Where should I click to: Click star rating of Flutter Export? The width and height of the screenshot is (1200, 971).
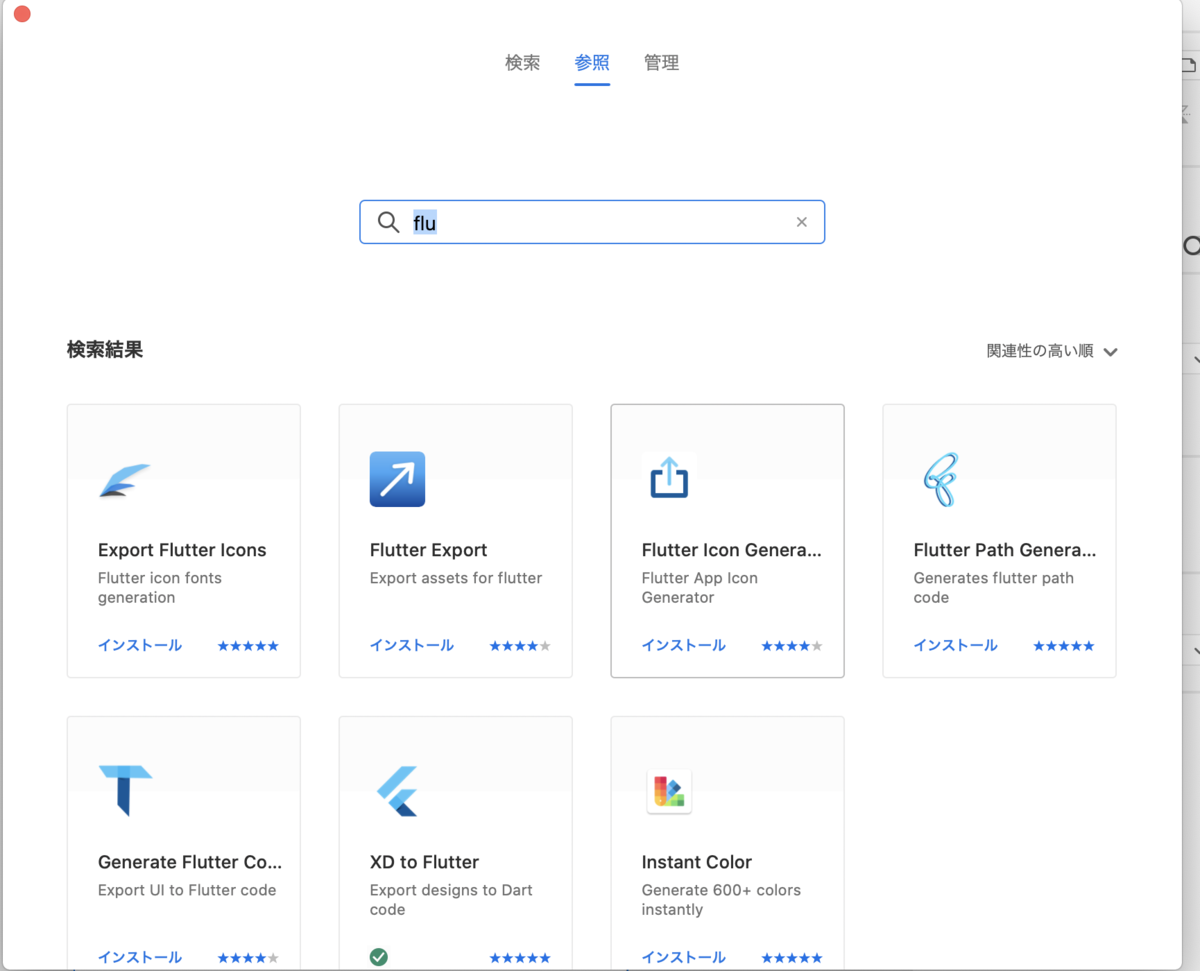520,646
